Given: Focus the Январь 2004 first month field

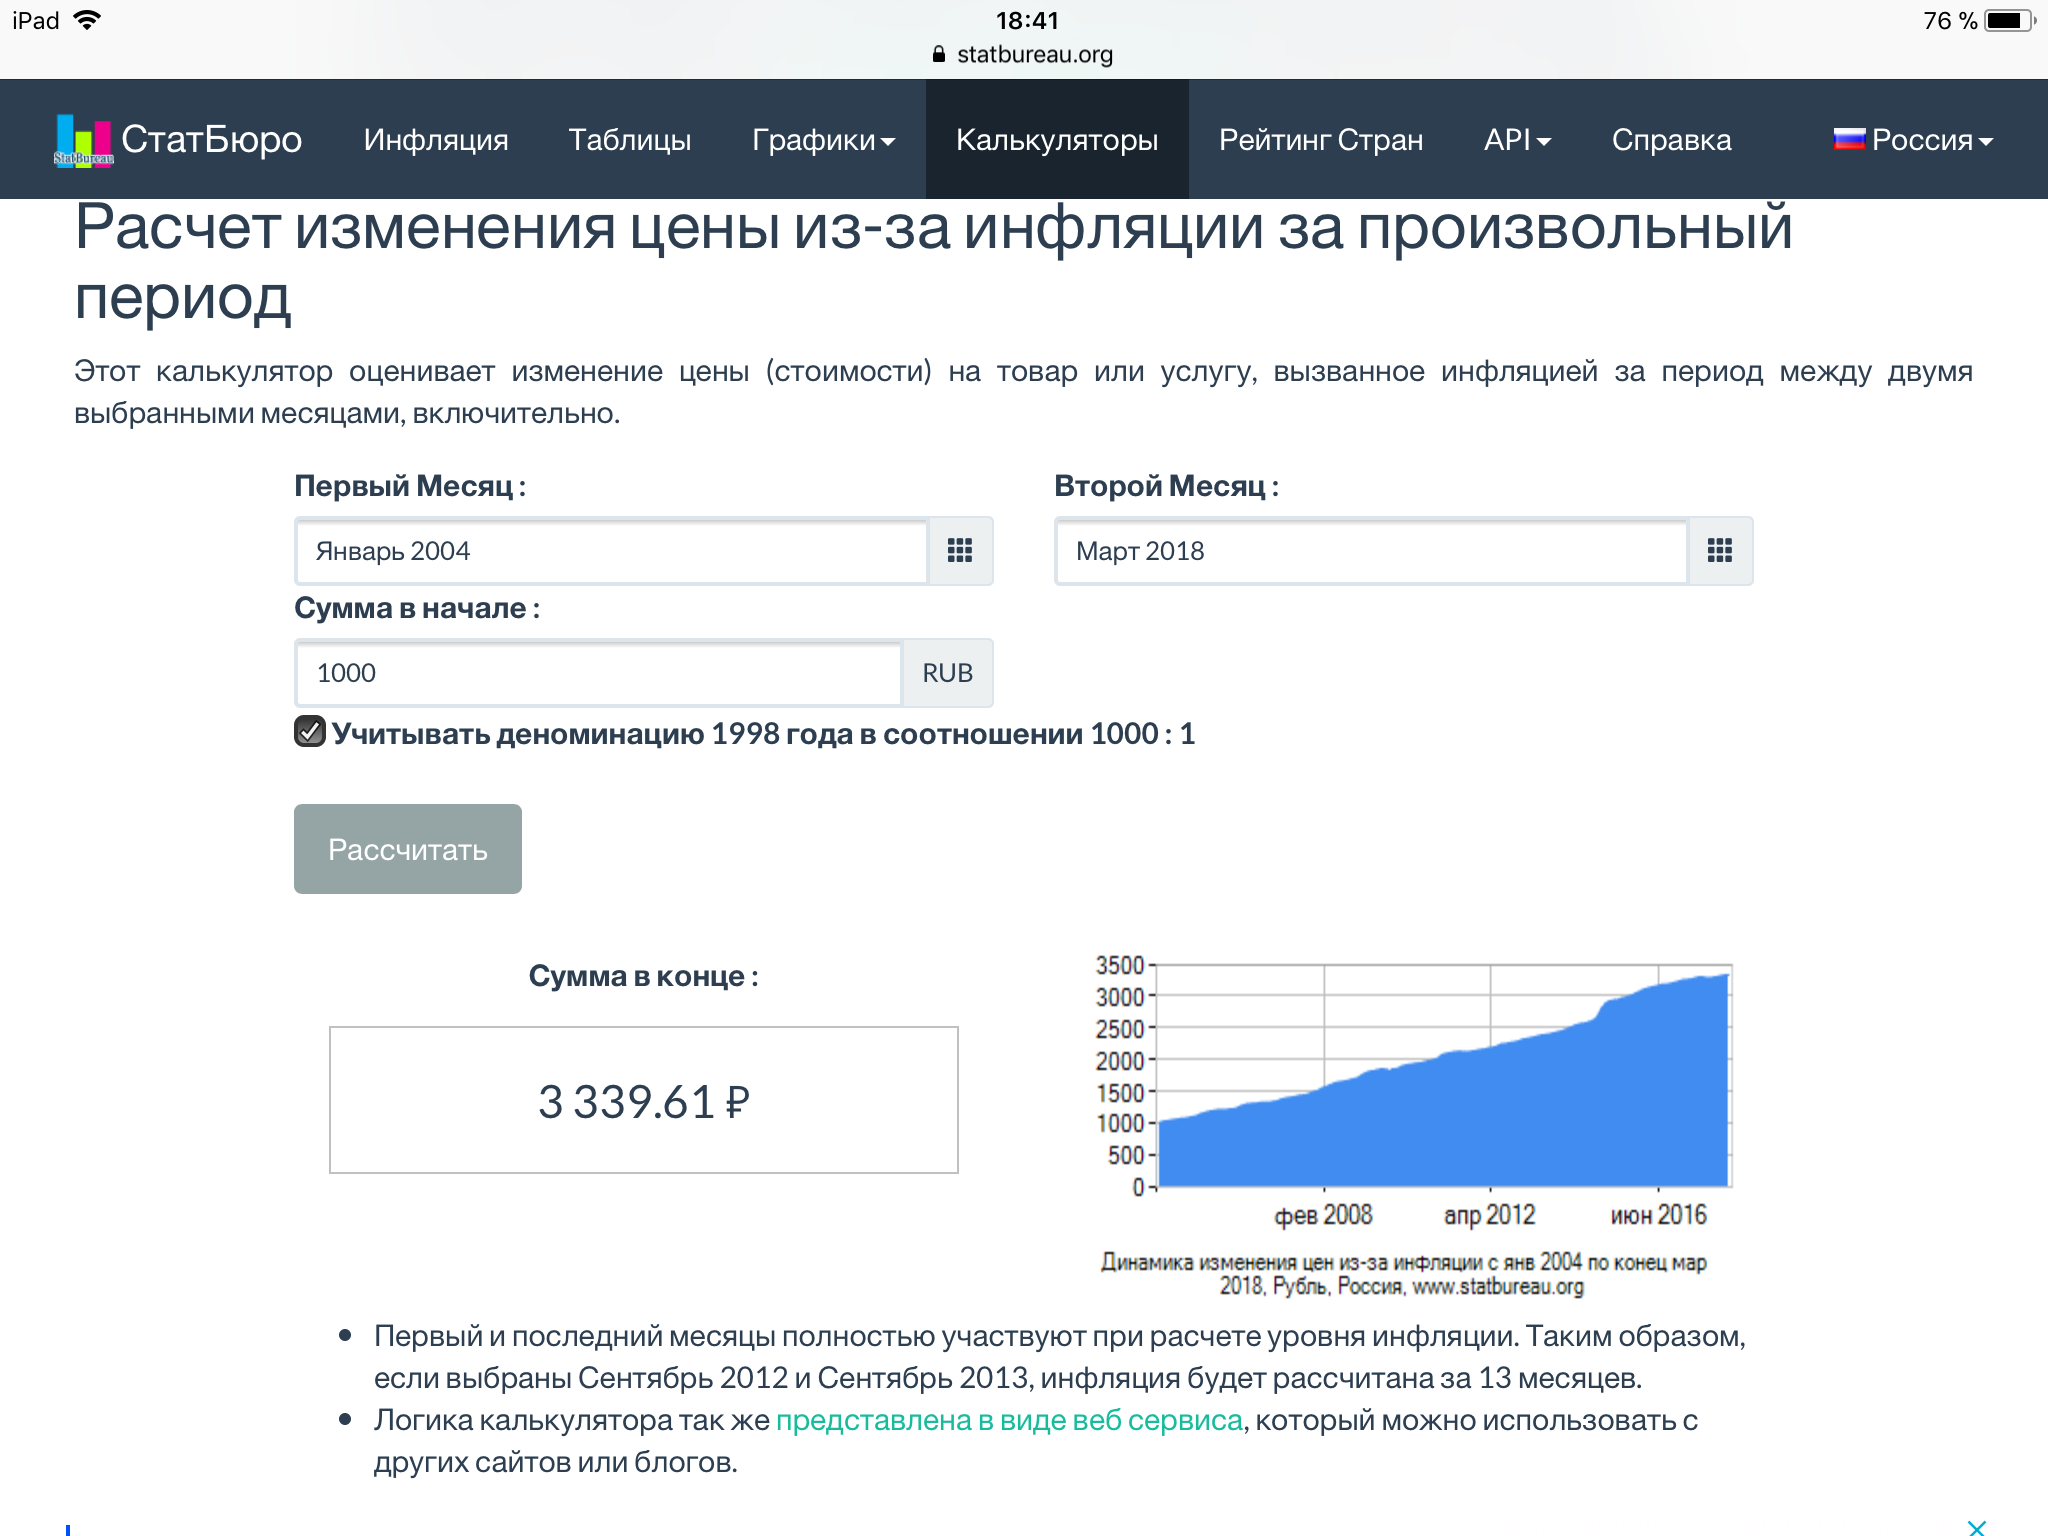Looking at the screenshot, I should 612,551.
